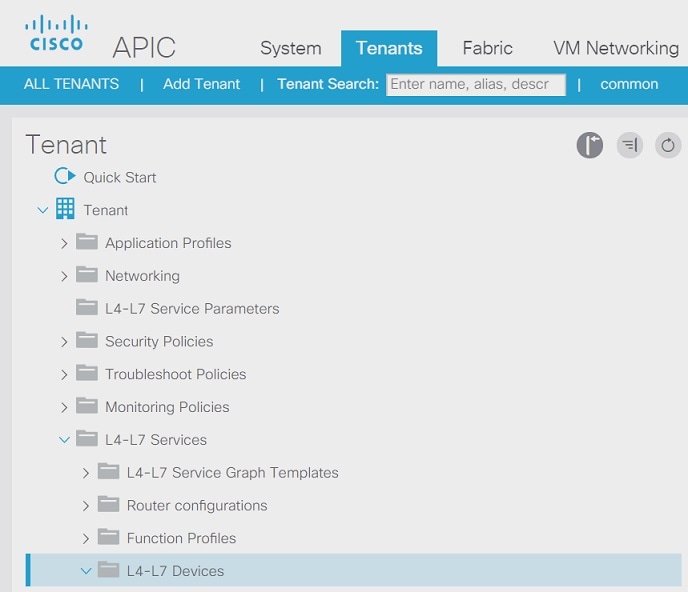
Task: Open the common tenant link
Action: coord(629,84)
